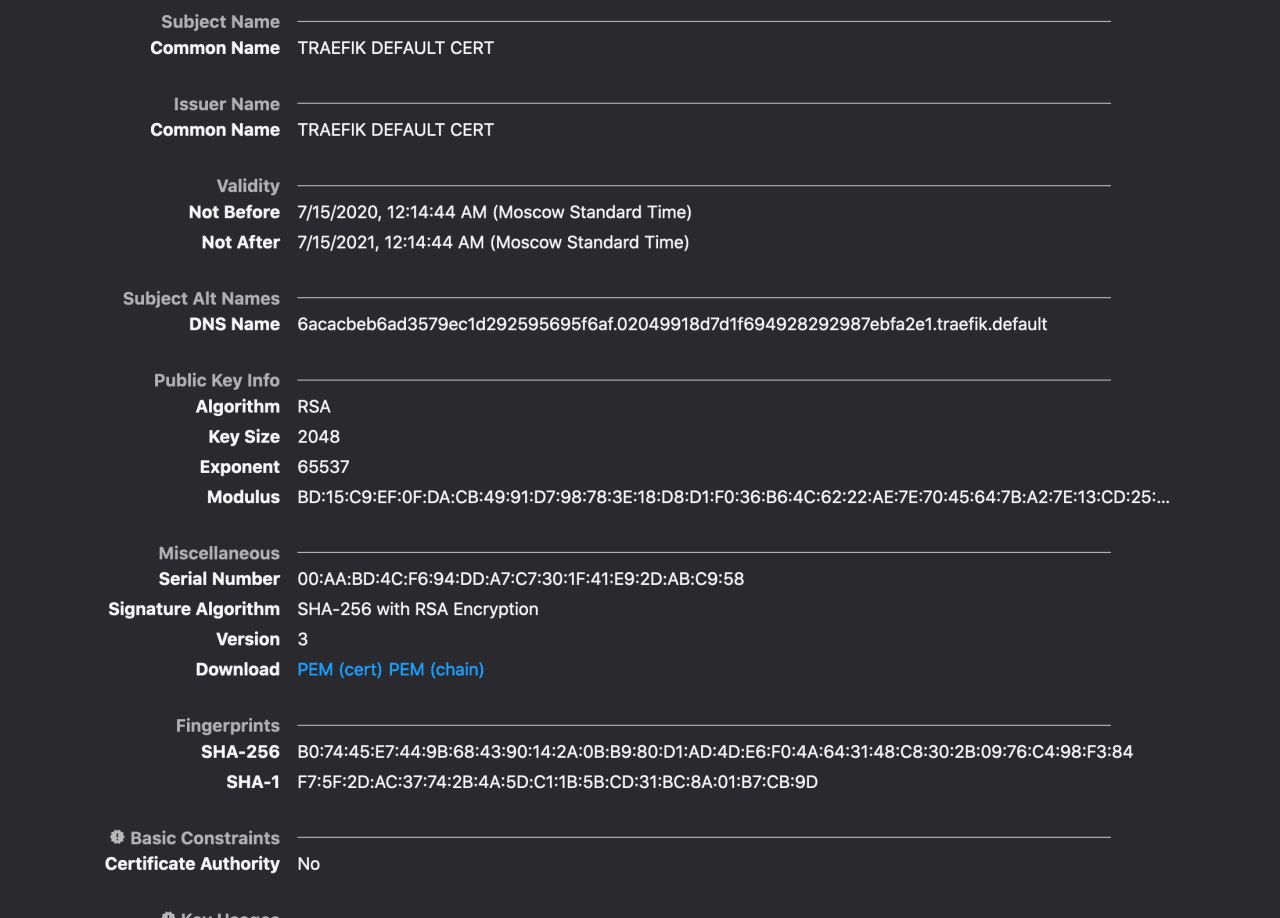The height and width of the screenshot is (918, 1280).
Task: Click the Not Before date 7/15/2020
Action: pos(495,212)
